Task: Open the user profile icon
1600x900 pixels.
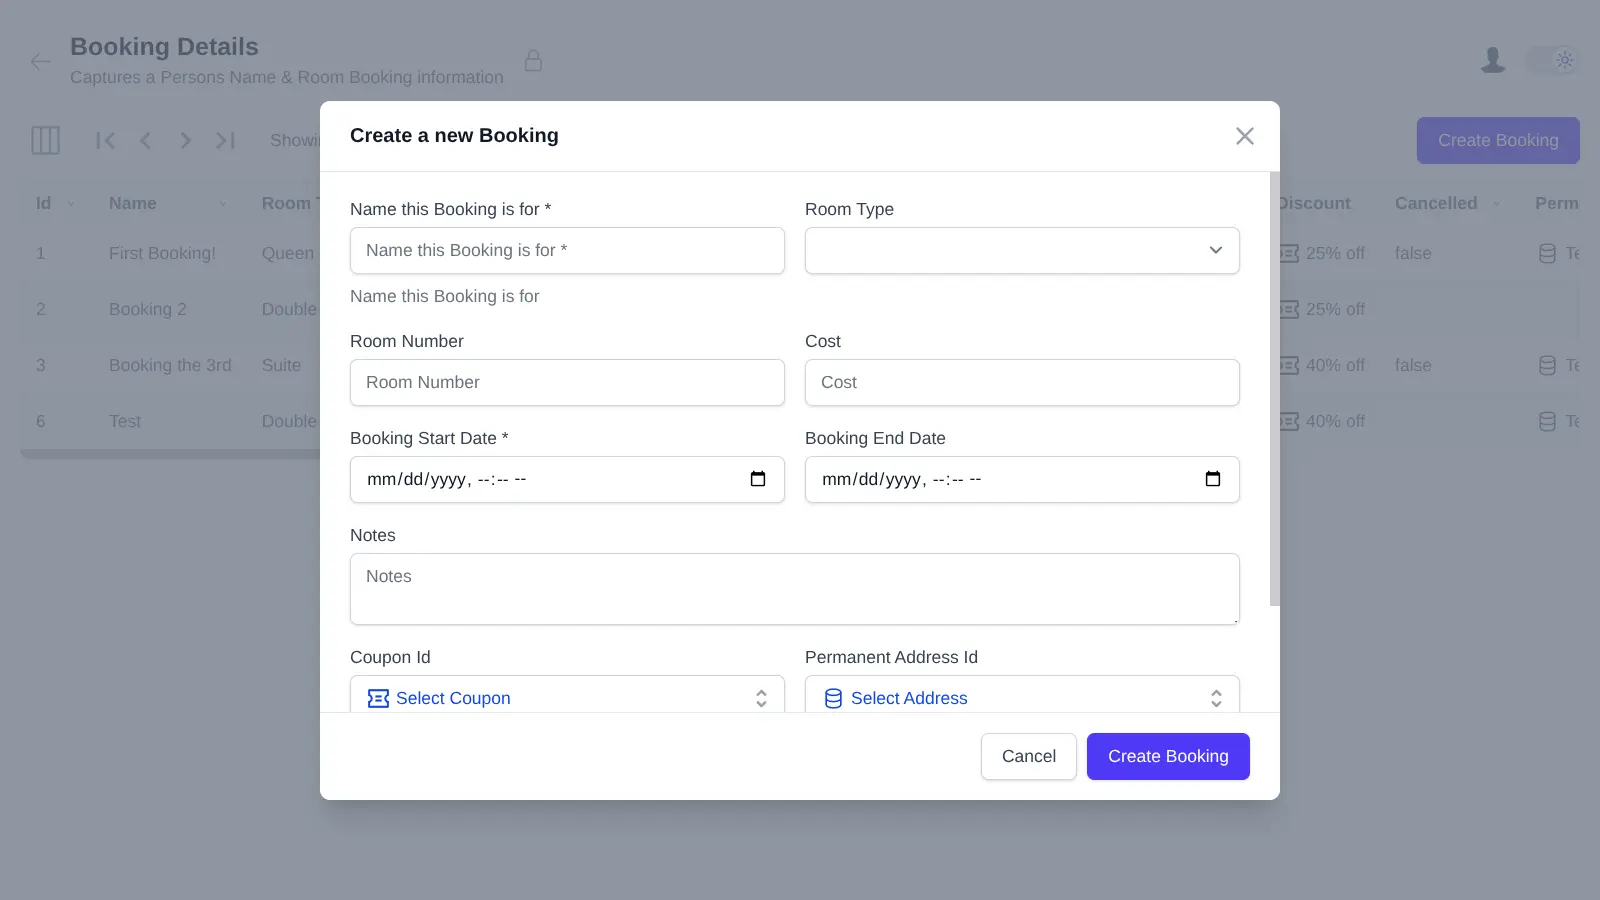Action: (1493, 60)
